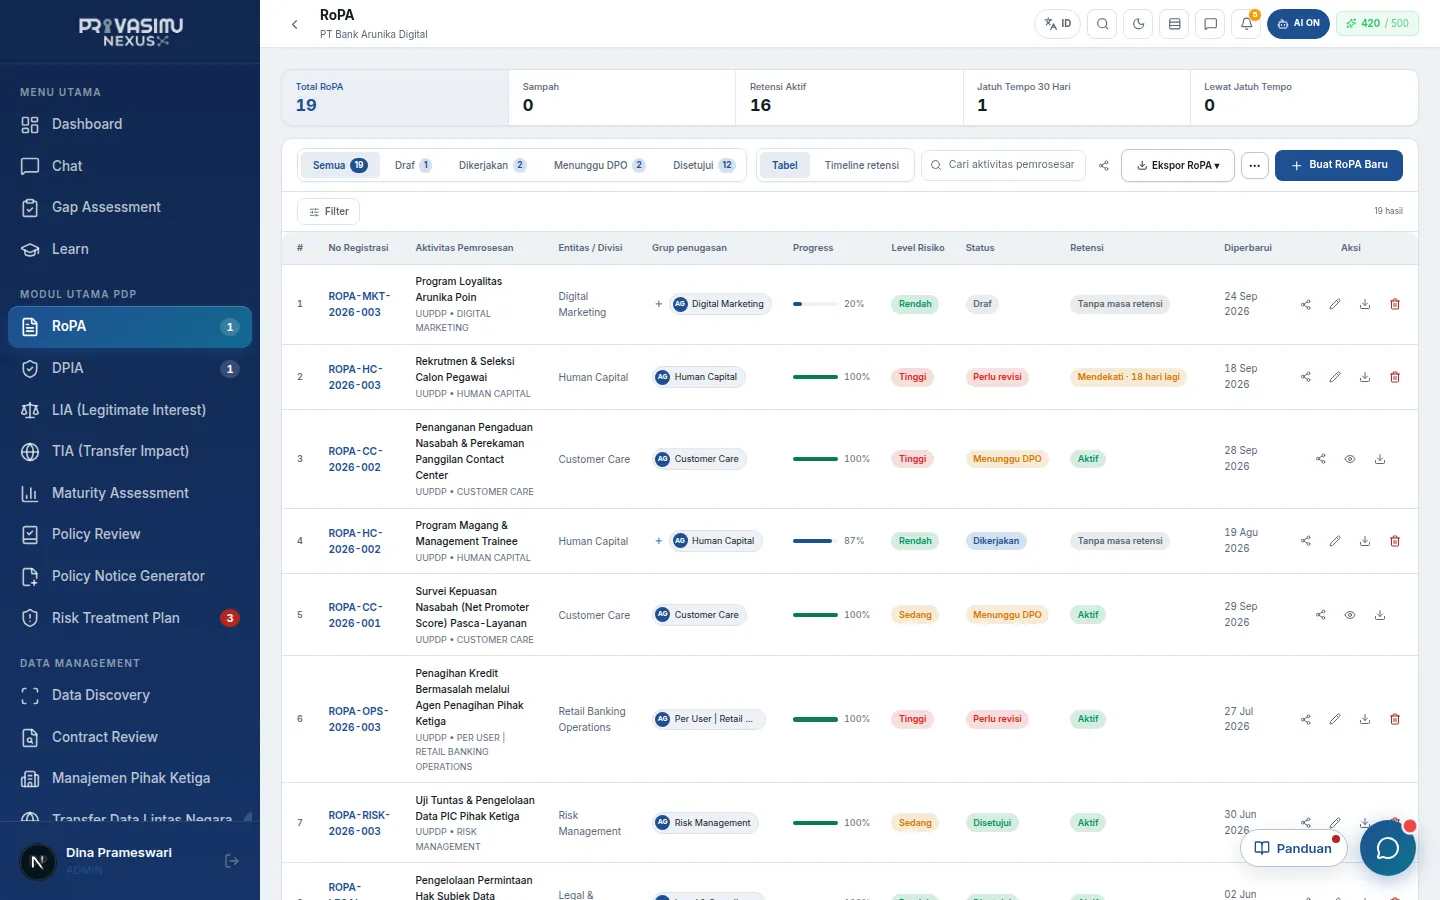View ROPA-CC-2026-002 with the eye icon
This screenshot has height=900, width=1440.
1350,459
